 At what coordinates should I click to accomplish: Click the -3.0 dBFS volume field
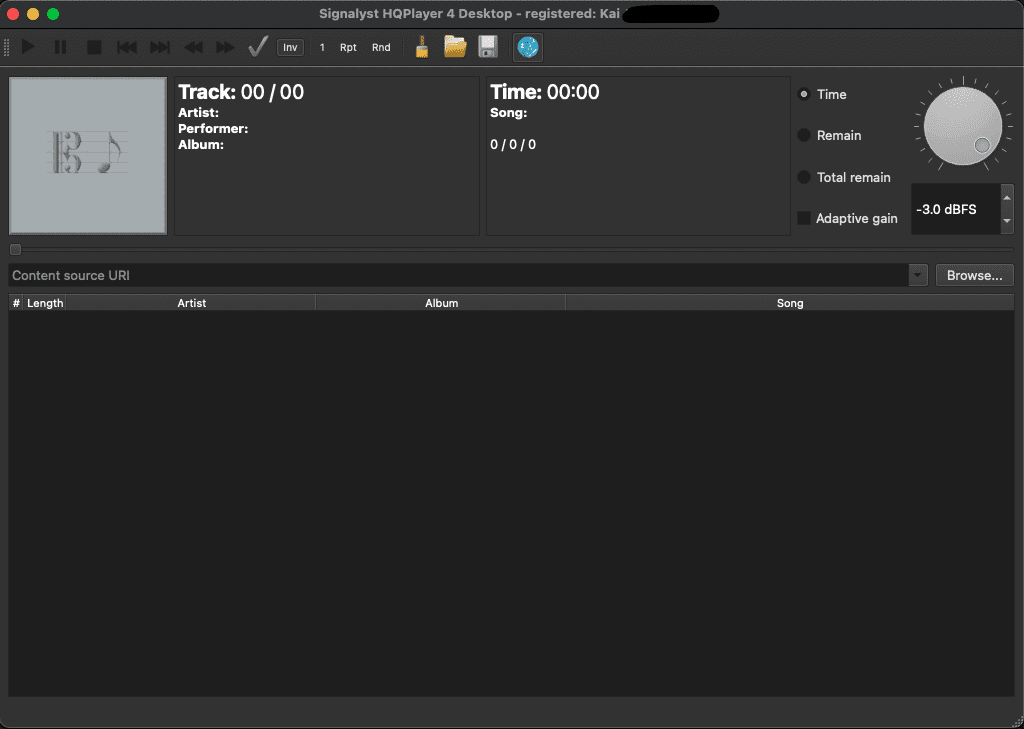point(956,210)
